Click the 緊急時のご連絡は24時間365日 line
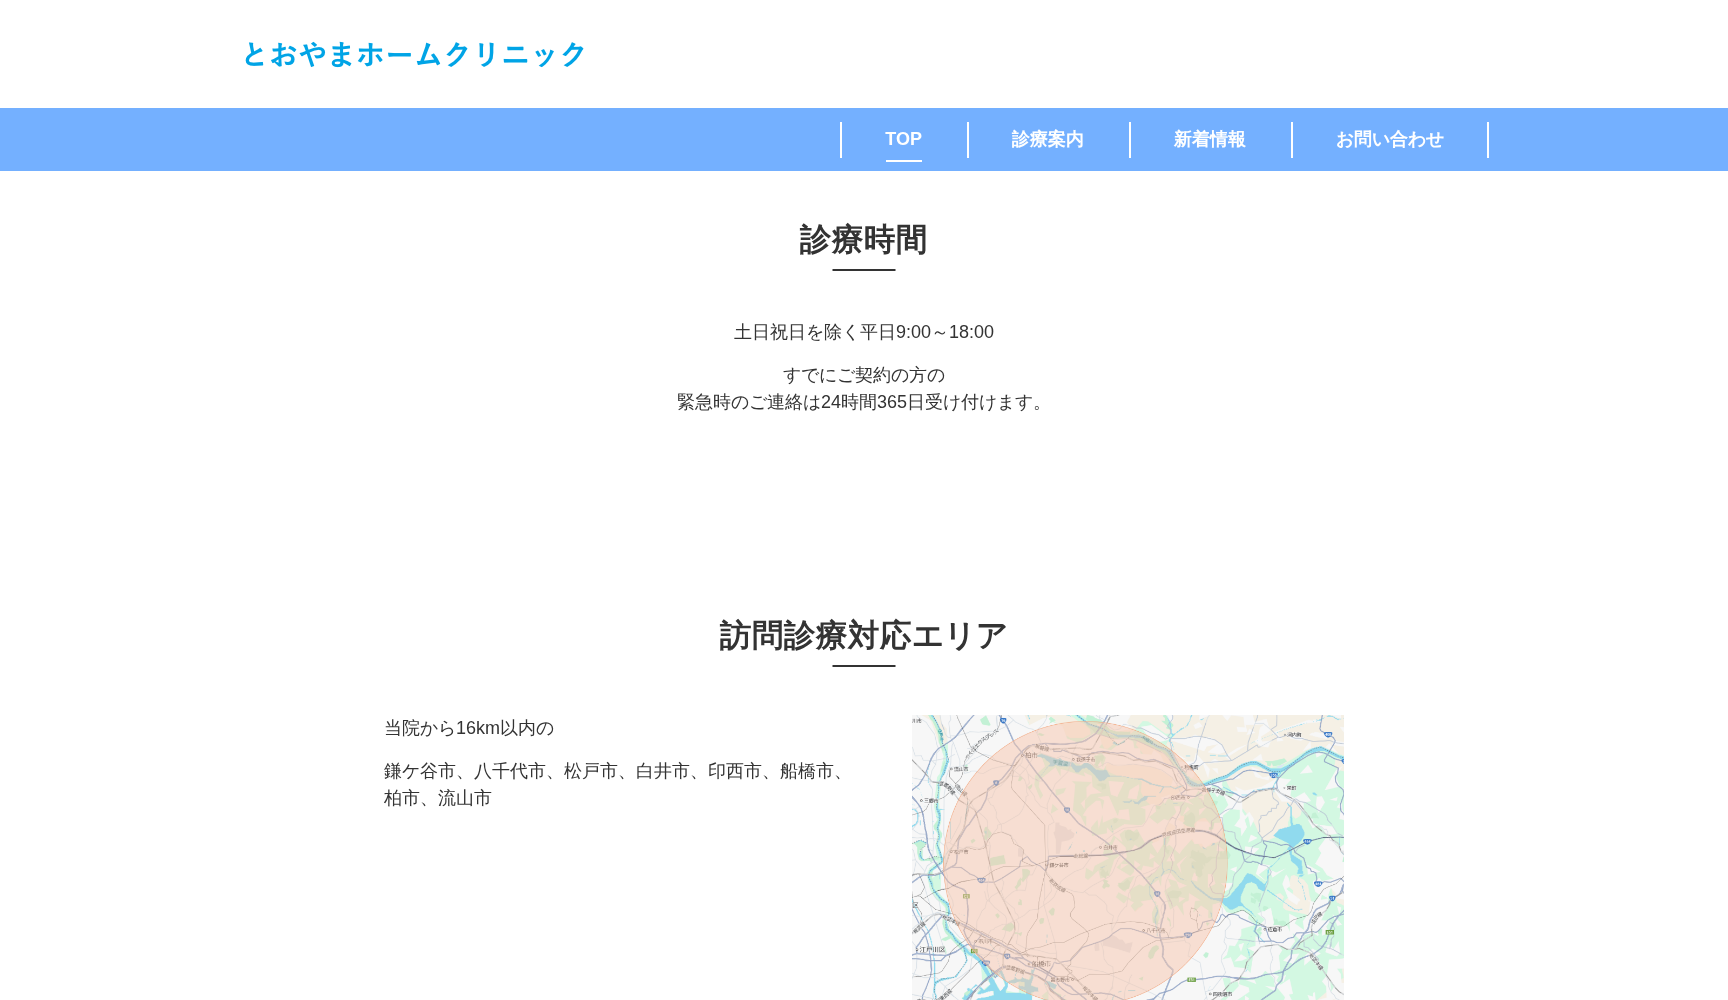The width and height of the screenshot is (1728, 1000). click(864, 402)
